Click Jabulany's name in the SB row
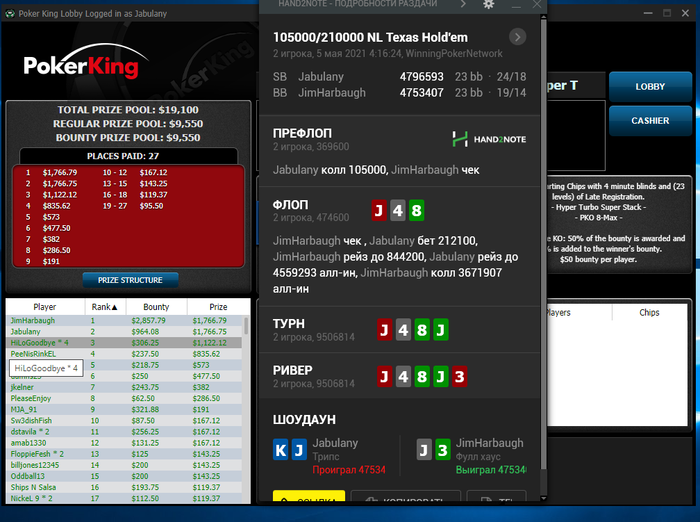This screenshot has height=522, width=700. [321, 77]
